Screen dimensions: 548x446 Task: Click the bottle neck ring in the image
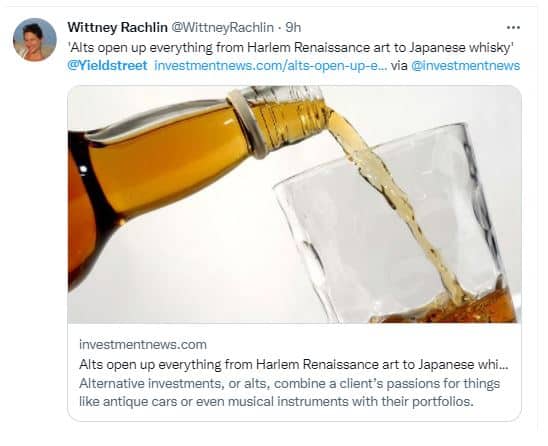coord(248,123)
